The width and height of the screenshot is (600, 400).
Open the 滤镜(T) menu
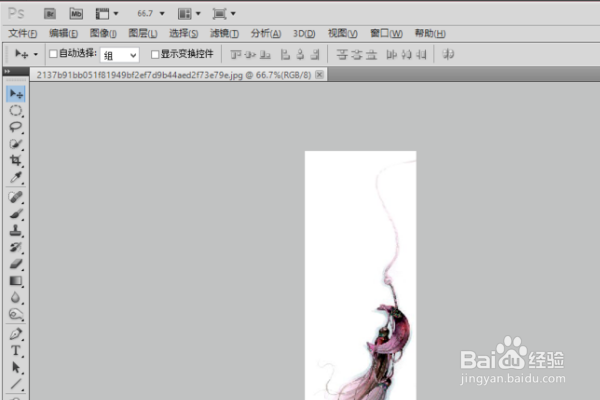(x=224, y=34)
